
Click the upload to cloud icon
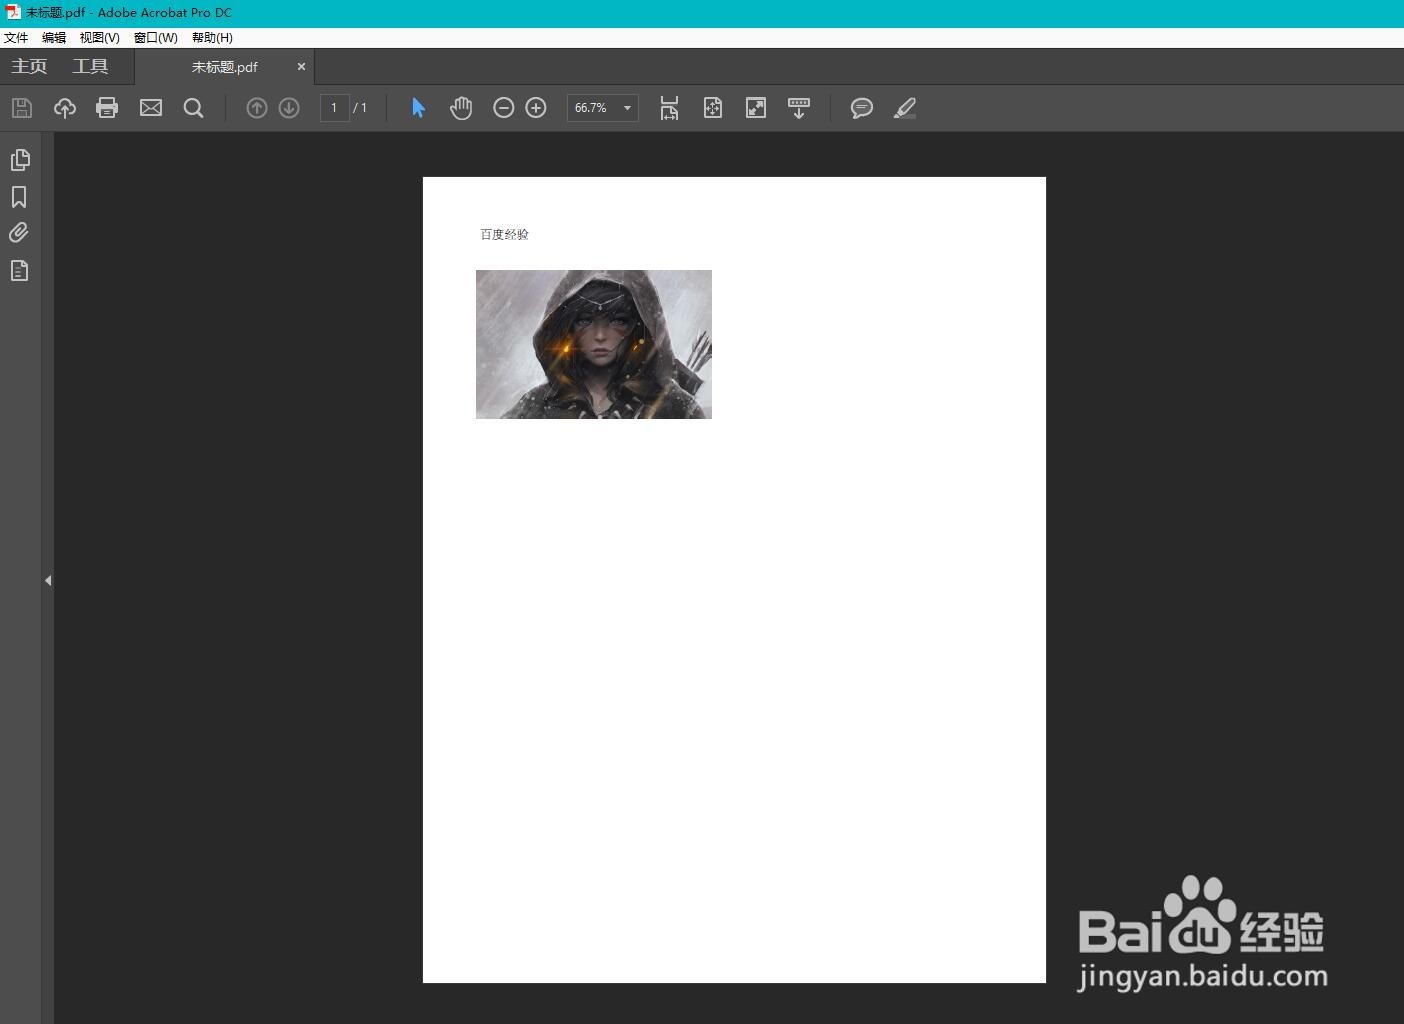point(65,108)
